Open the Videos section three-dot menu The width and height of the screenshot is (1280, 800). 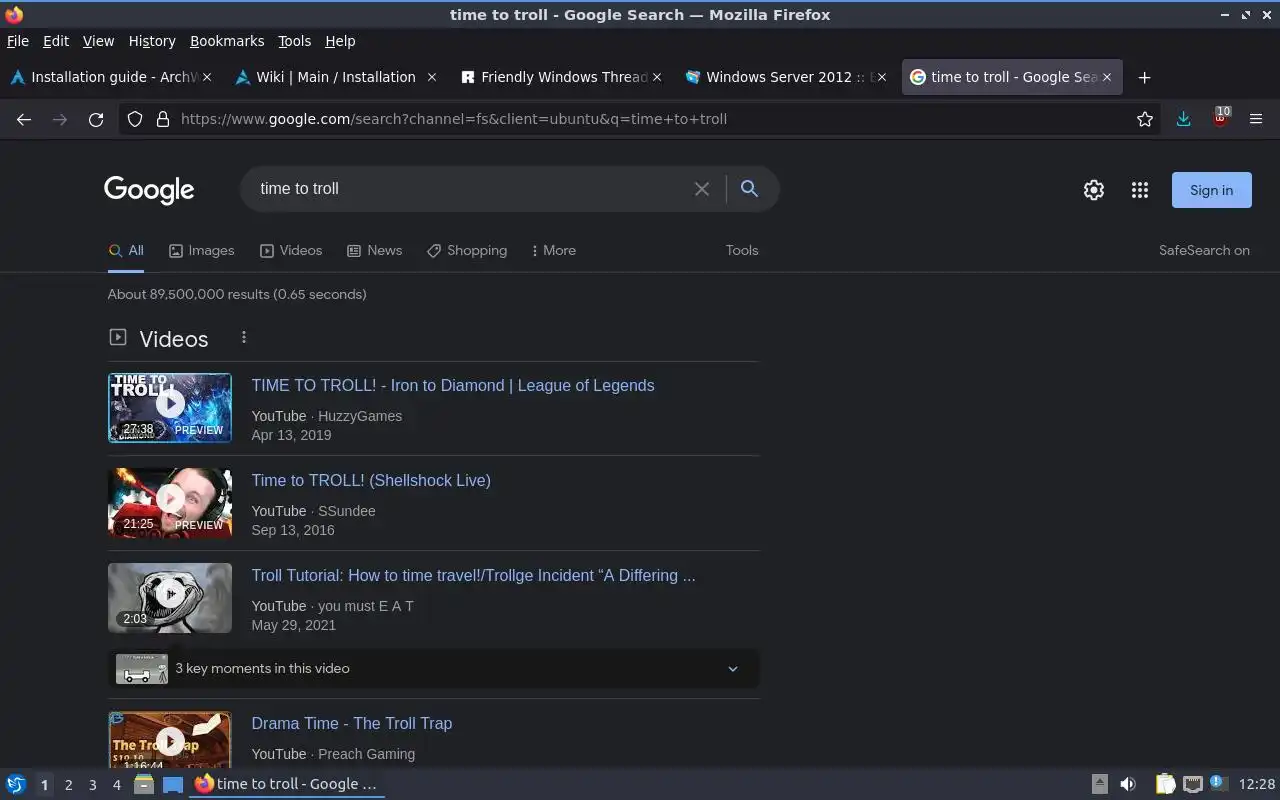(244, 338)
